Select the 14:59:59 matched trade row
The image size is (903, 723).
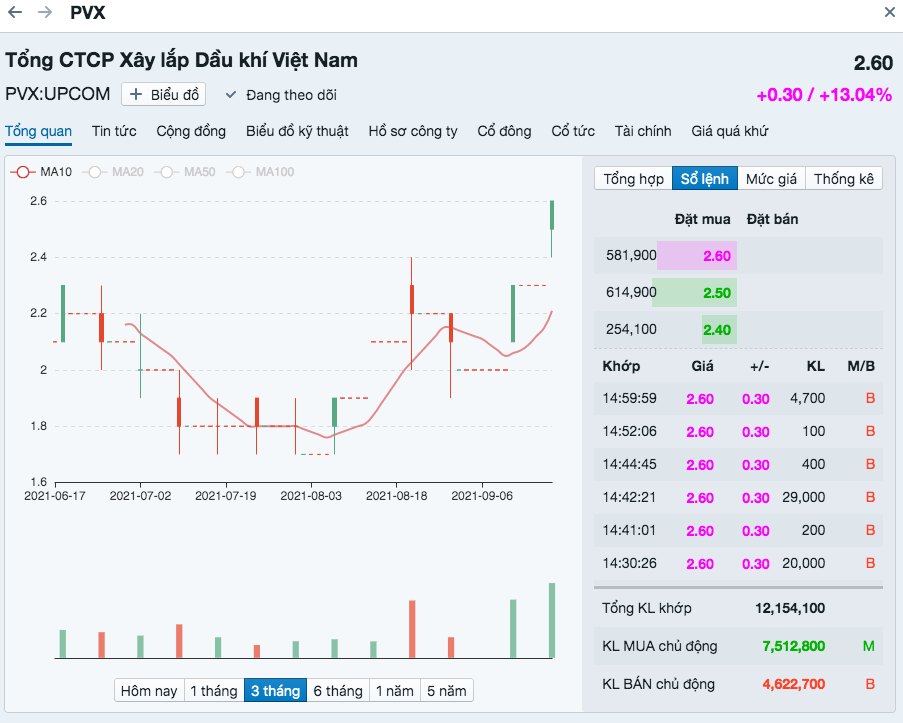point(738,398)
